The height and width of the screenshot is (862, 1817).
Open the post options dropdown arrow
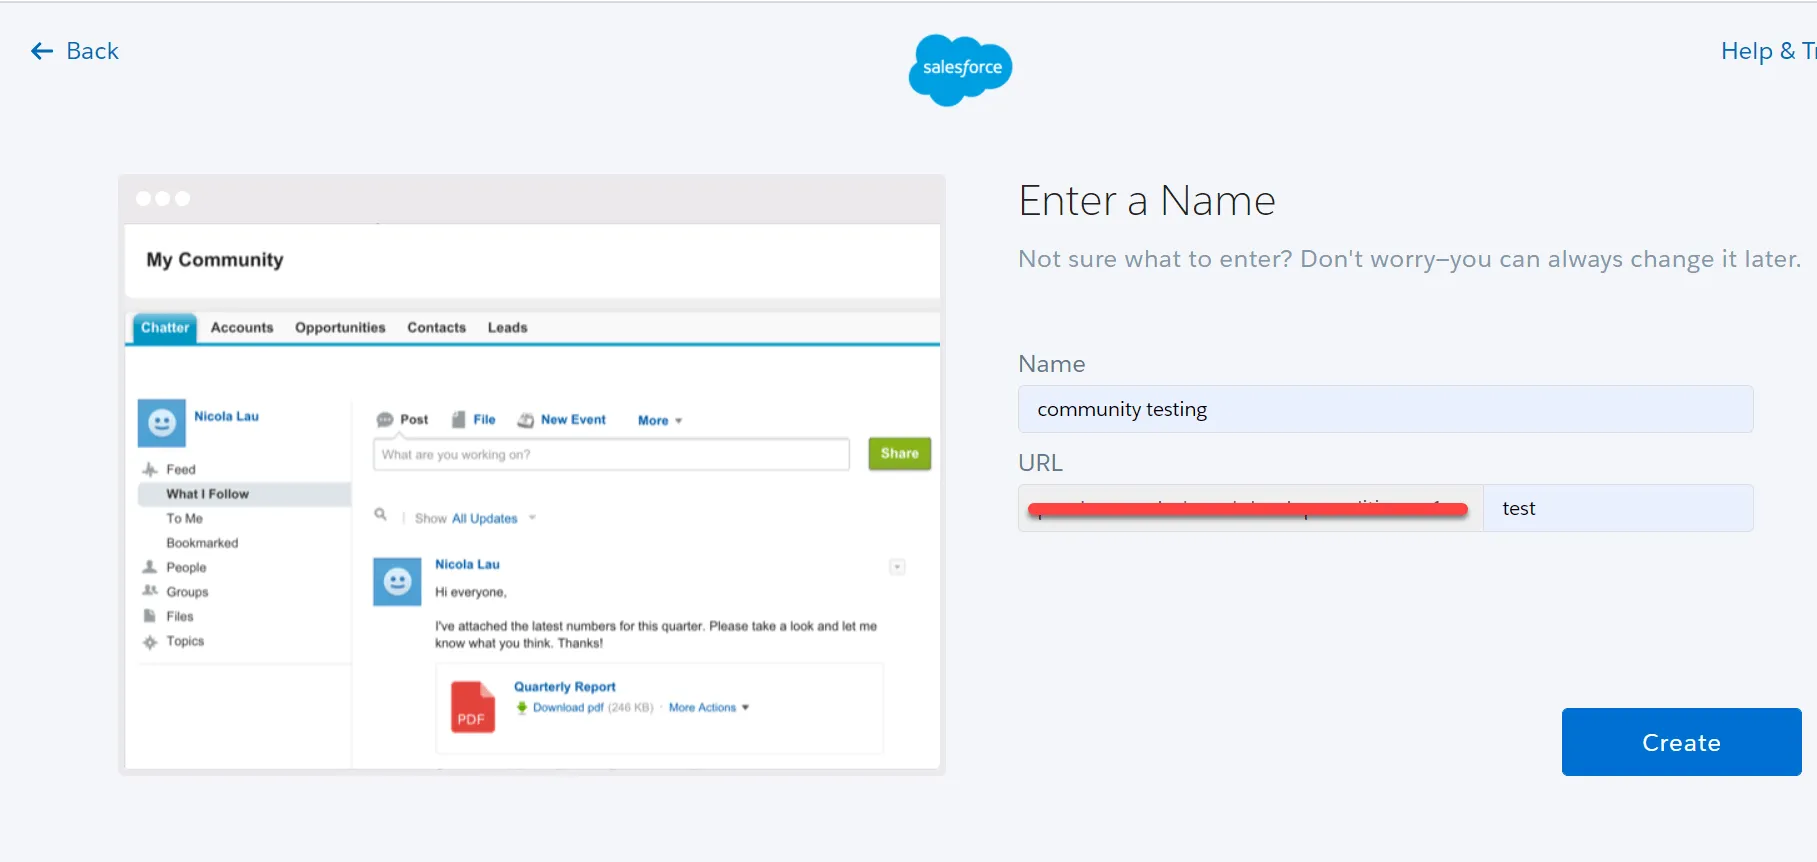(x=897, y=567)
